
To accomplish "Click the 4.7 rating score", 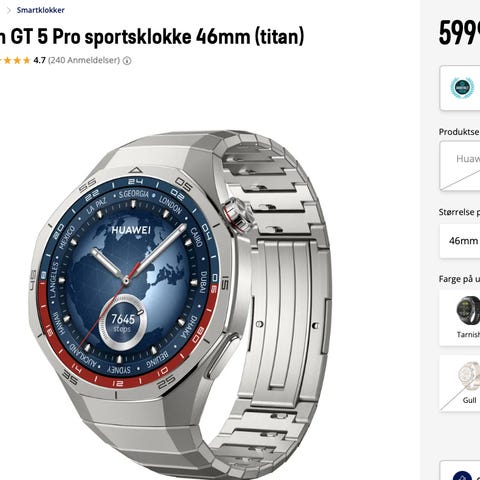I will tap(39, 60).
